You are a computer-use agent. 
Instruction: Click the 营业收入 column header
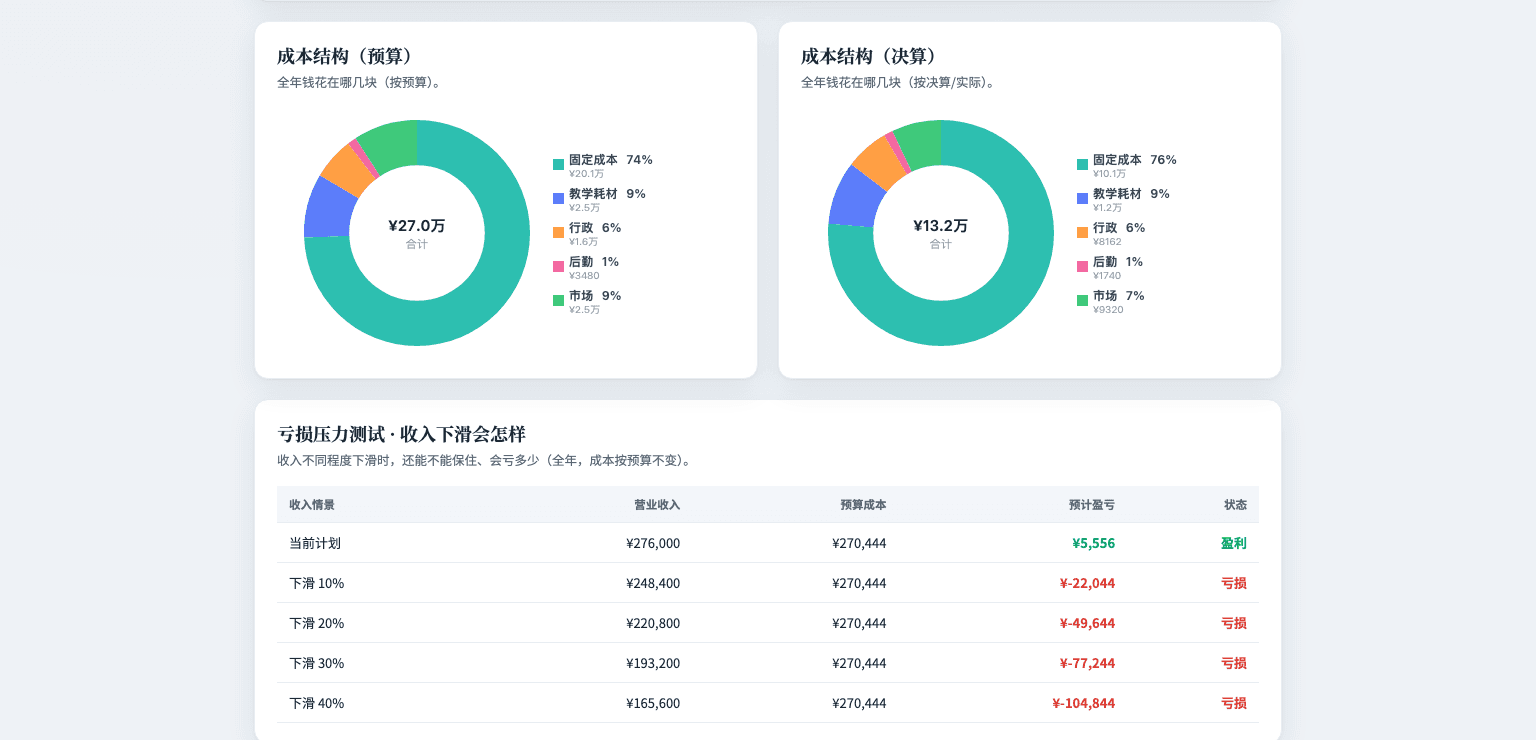657,505
